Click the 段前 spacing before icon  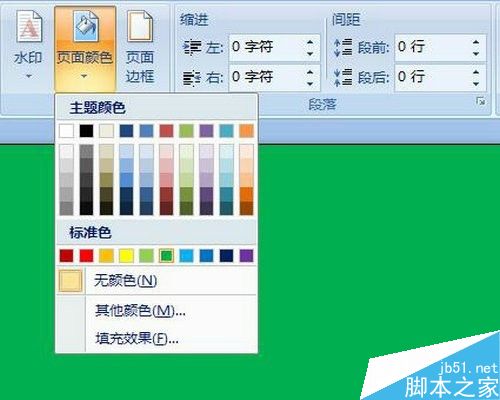343,48
